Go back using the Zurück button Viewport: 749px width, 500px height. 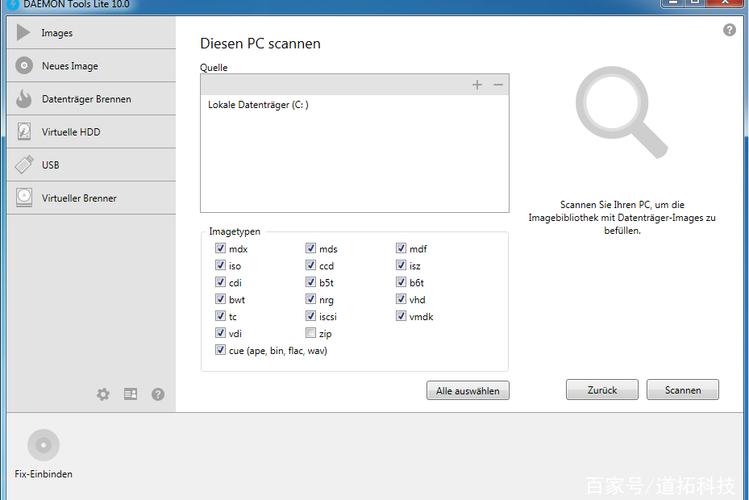tap(602, 390)
